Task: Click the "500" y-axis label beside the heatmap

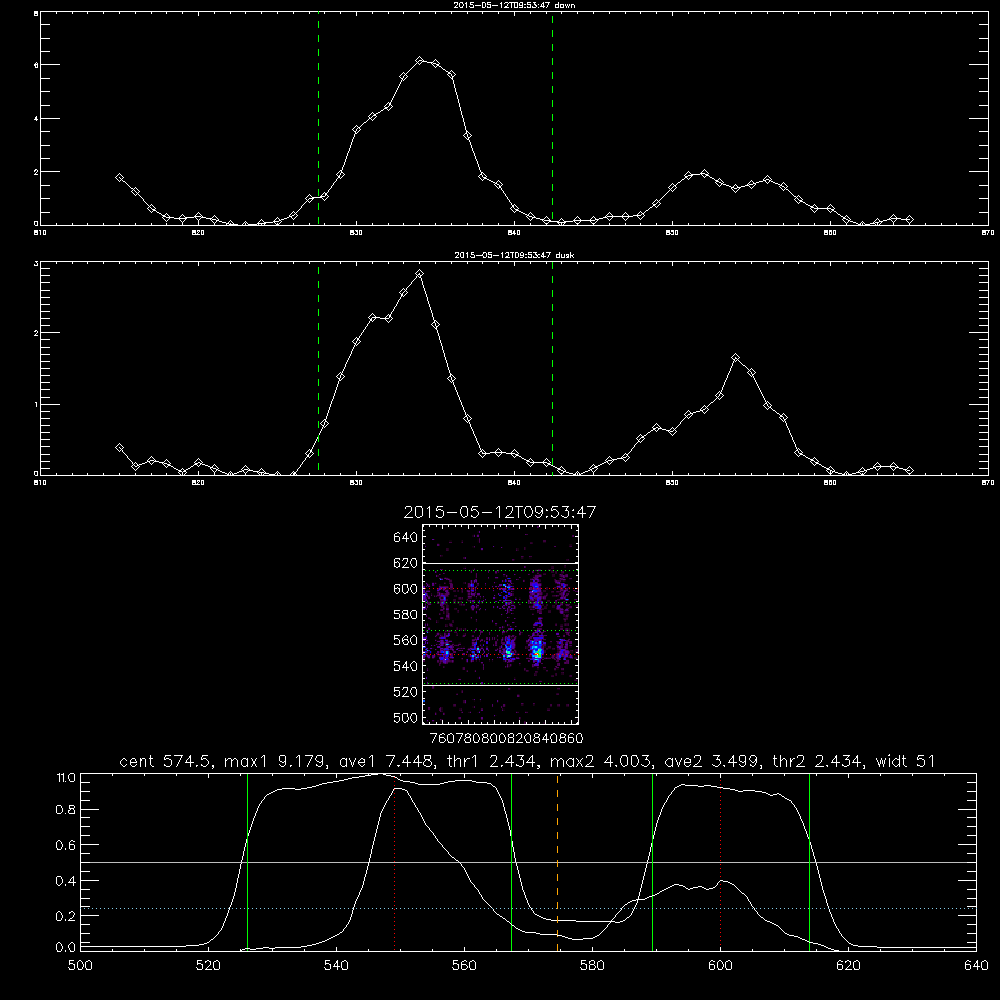Action: click(x=406, y=717)
